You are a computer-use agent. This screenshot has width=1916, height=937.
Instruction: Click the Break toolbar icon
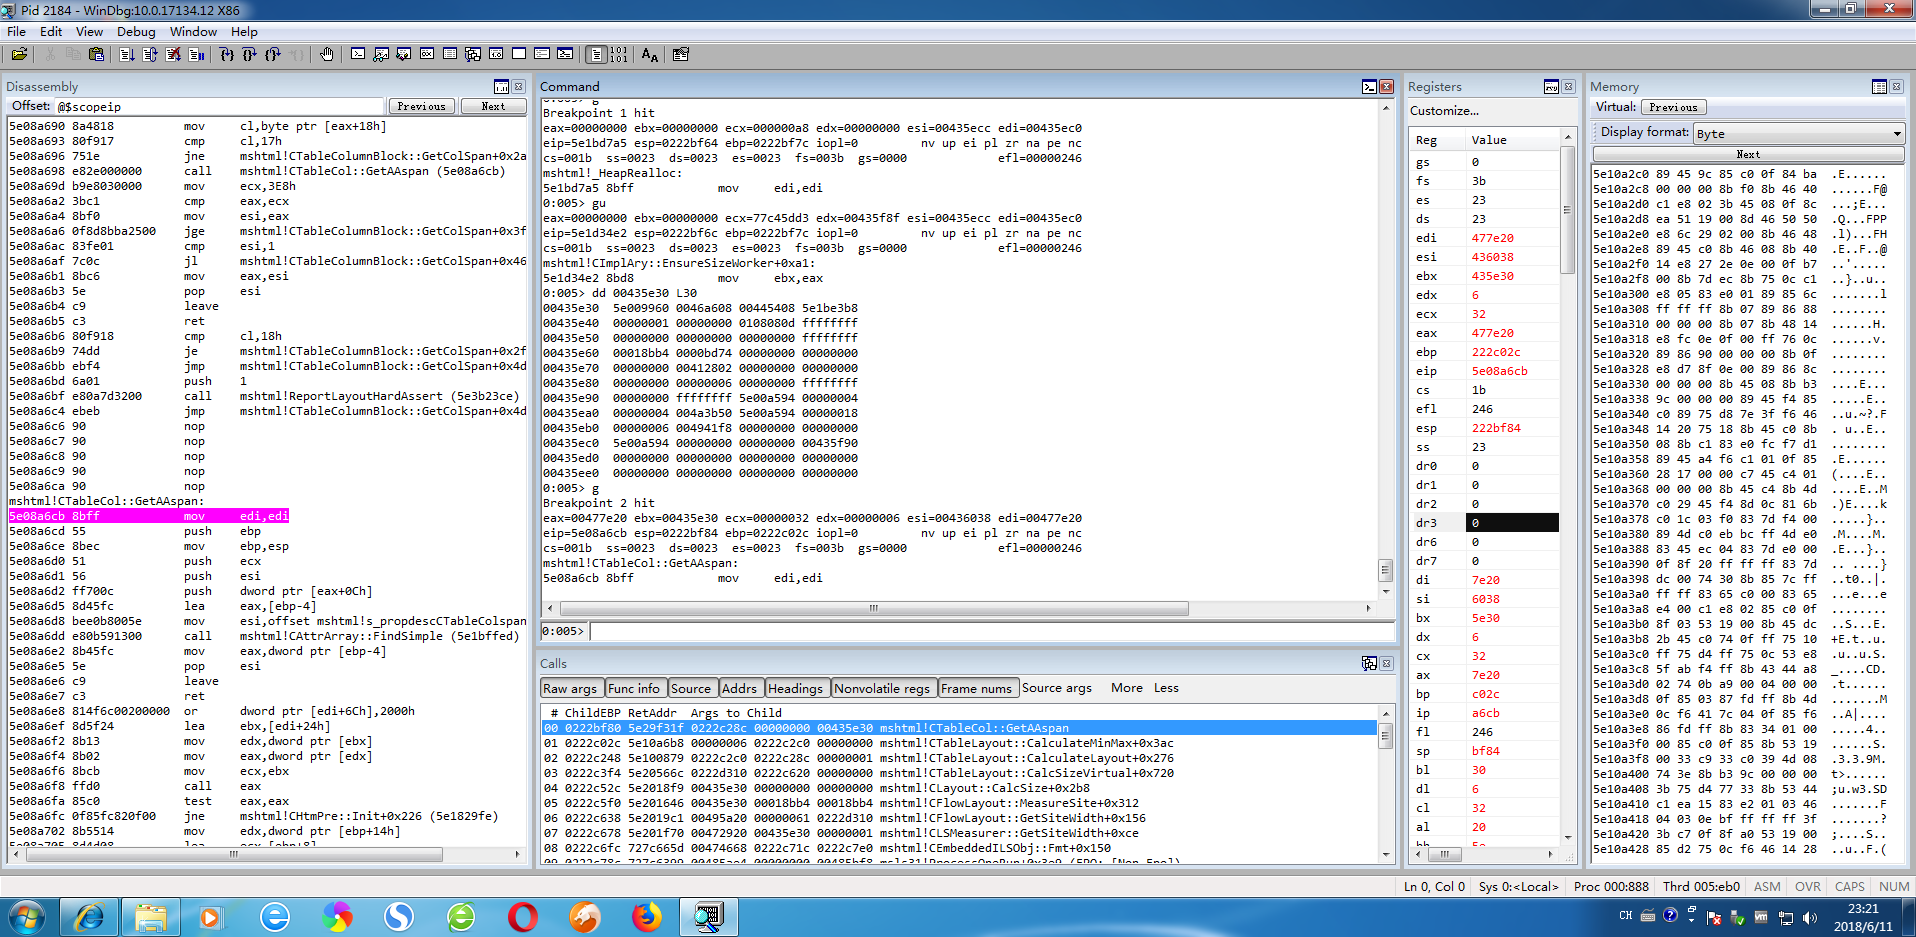tap(196, 54)
